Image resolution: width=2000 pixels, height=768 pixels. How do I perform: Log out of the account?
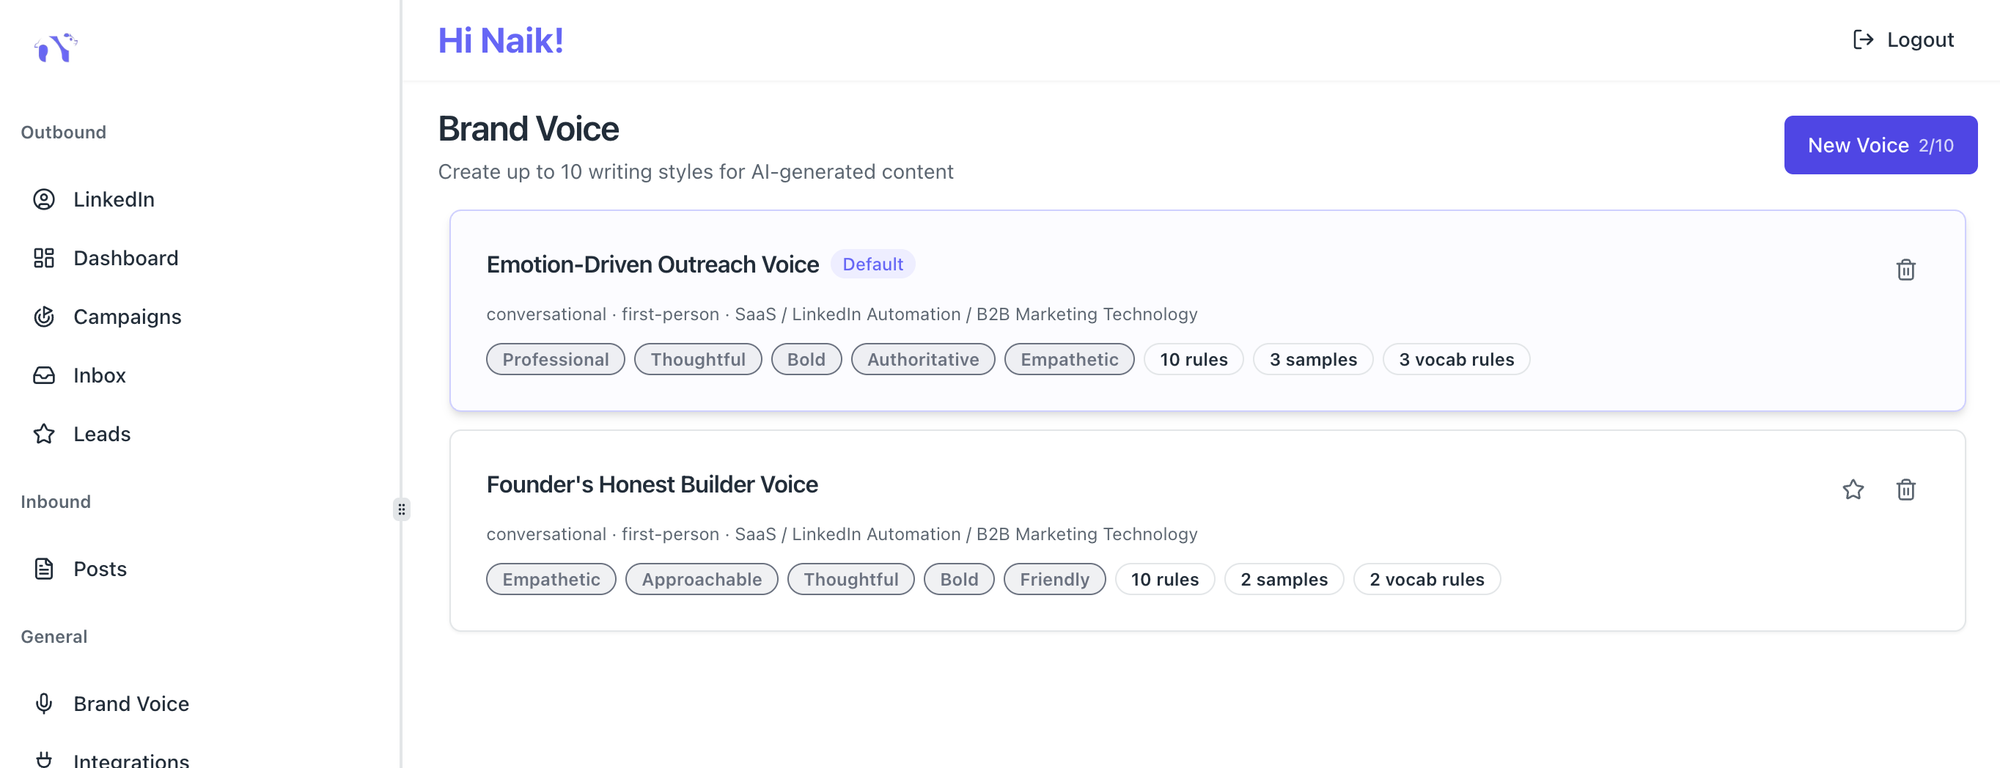pos(1903,40)
